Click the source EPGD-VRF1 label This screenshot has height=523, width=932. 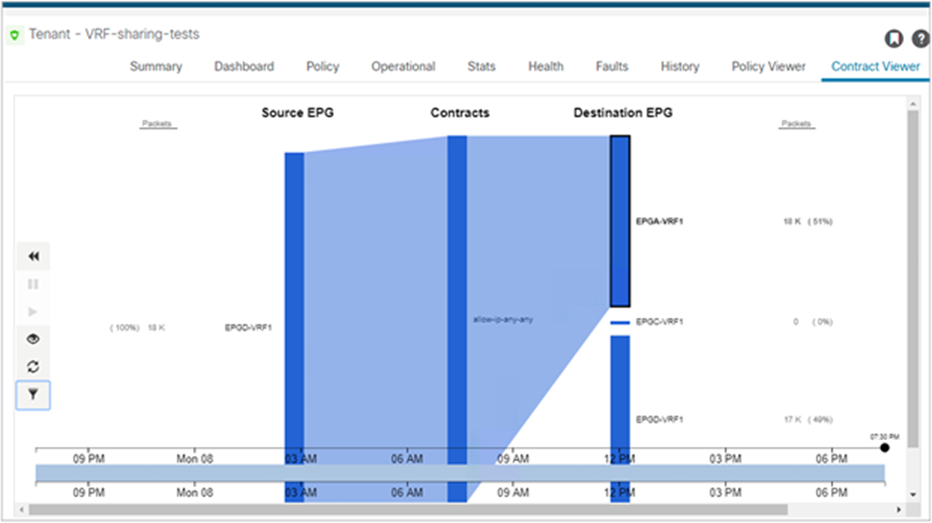(x=248, y=327)
